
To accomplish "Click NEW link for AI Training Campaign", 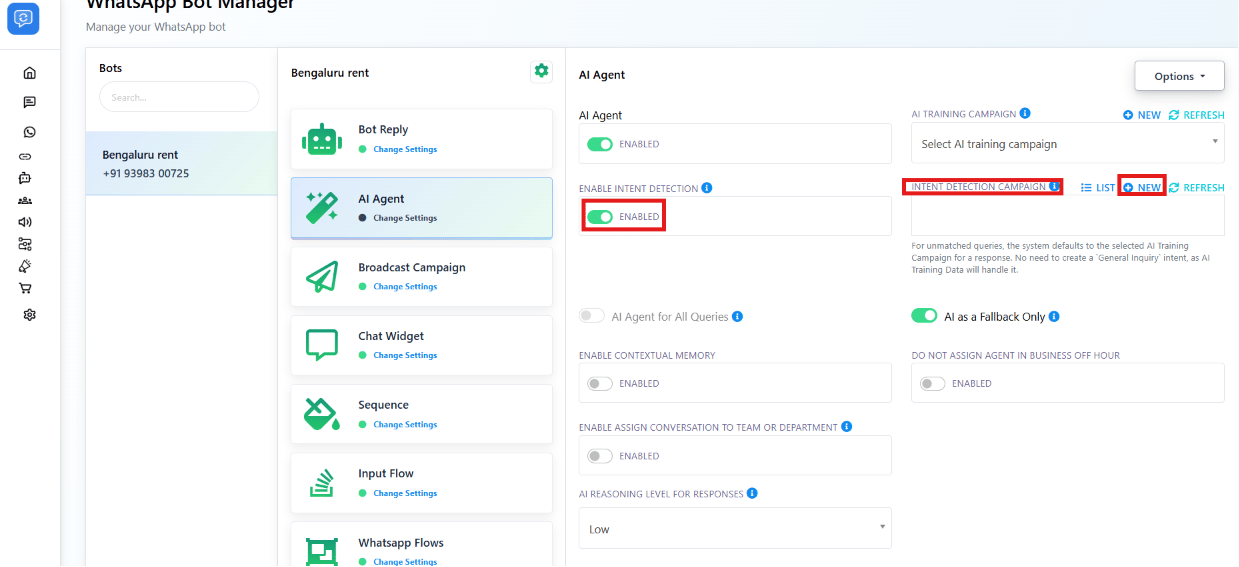I will coord(1142,115).
